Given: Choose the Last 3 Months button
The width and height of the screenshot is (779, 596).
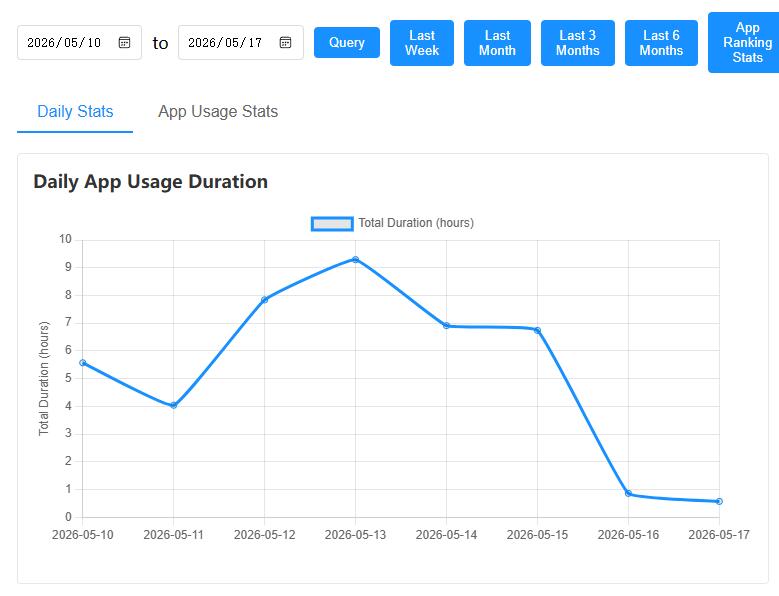Looking at the screenshot, I should click(578, 43).
